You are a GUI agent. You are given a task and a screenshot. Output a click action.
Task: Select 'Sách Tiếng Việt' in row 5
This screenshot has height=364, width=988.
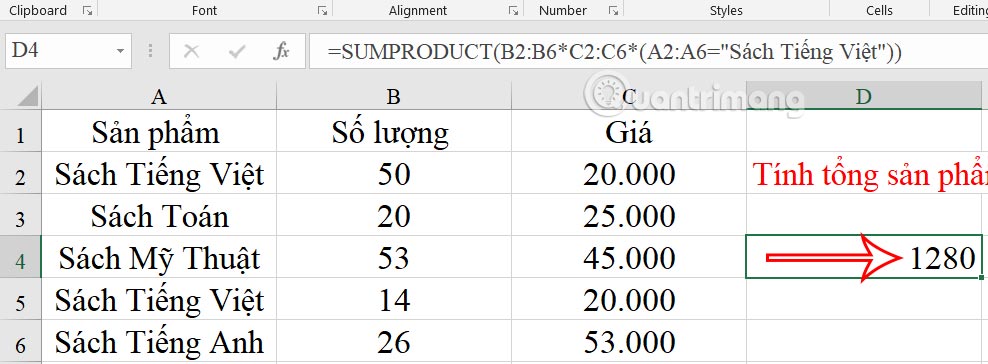[x=159, y=300]
